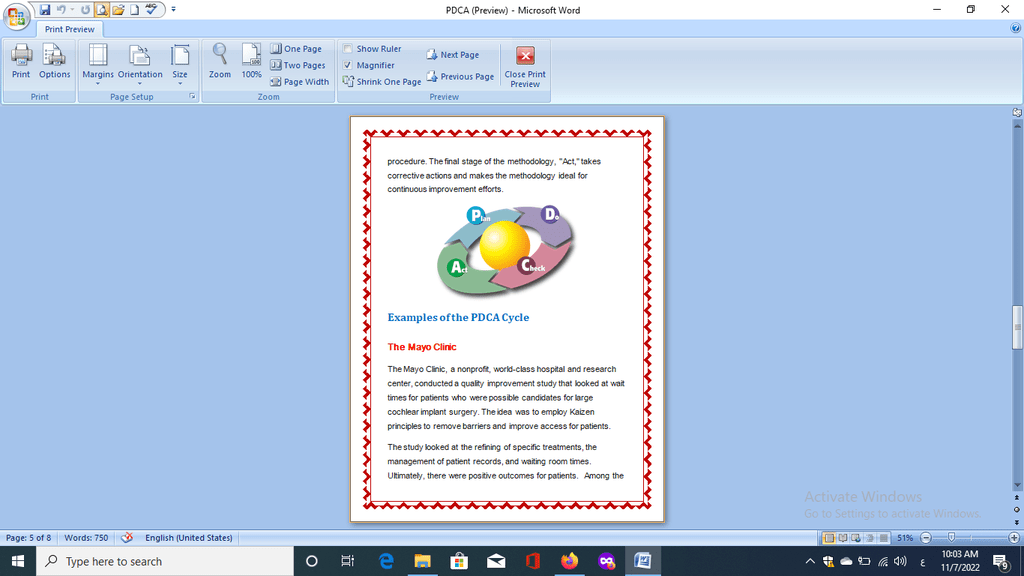
Task: Expand the Orientation dropdown
Action: point(140,84)
